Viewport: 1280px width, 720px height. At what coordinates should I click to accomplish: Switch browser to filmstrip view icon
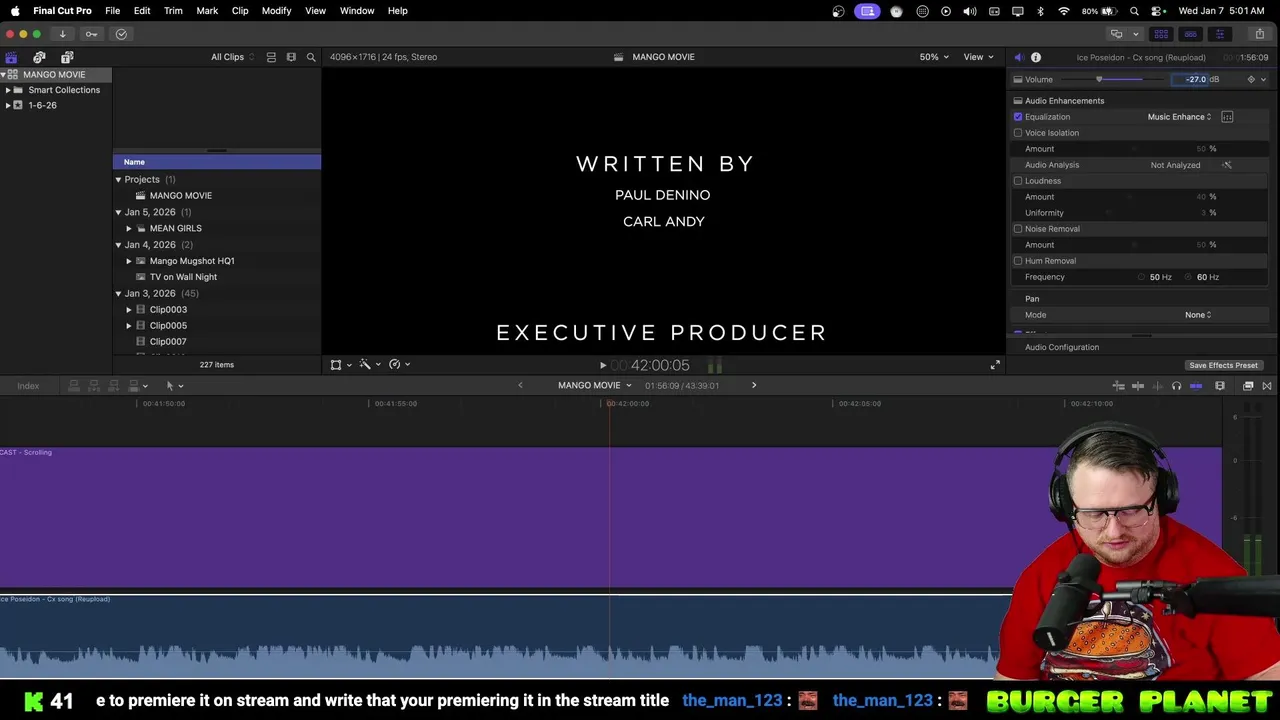291,57
